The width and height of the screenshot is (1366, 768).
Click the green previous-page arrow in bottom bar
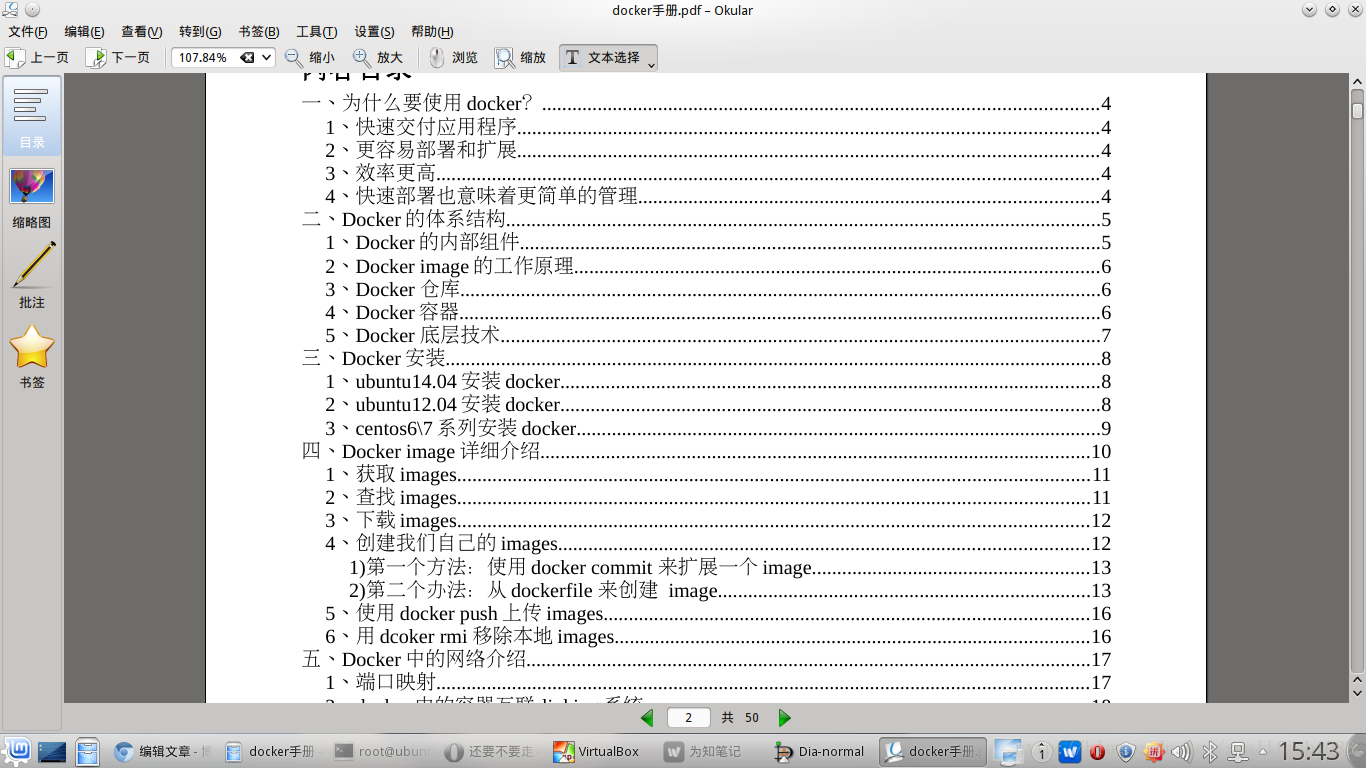tap(647, 718)
